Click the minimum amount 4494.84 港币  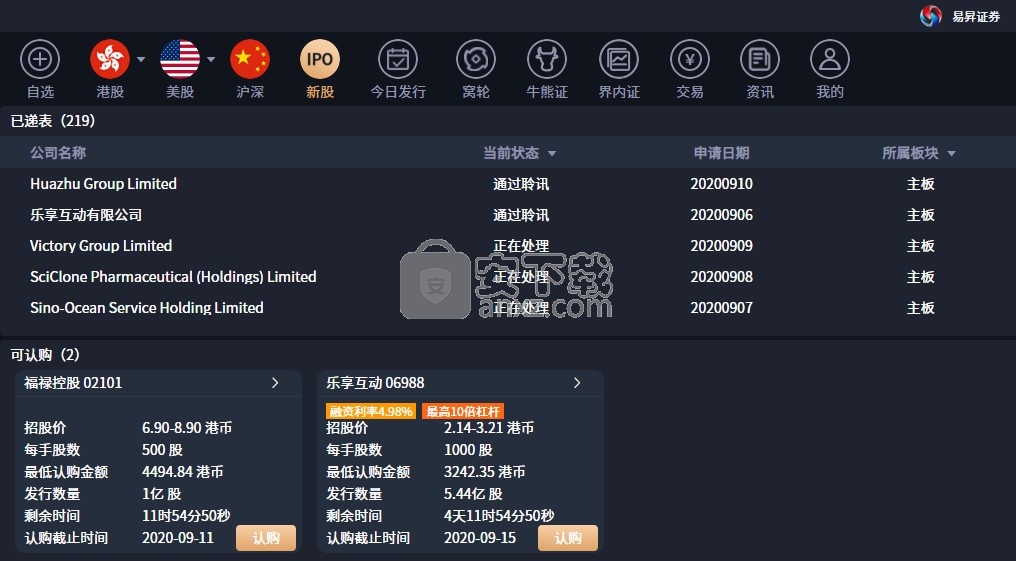tap(182, 472)
